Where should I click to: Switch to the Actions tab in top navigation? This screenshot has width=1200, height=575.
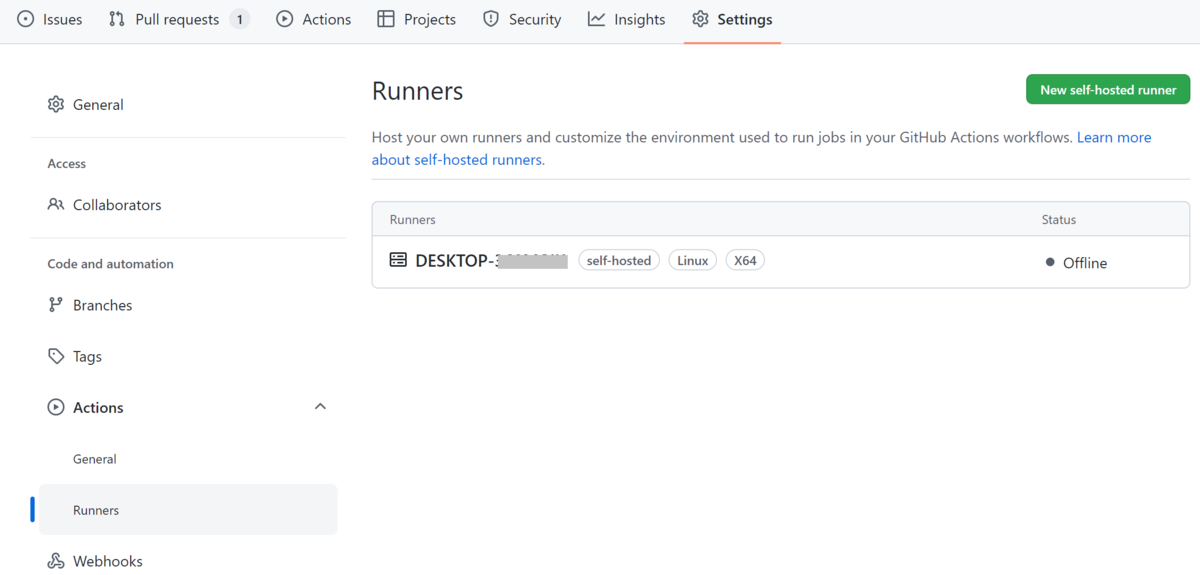pos(314,19)
